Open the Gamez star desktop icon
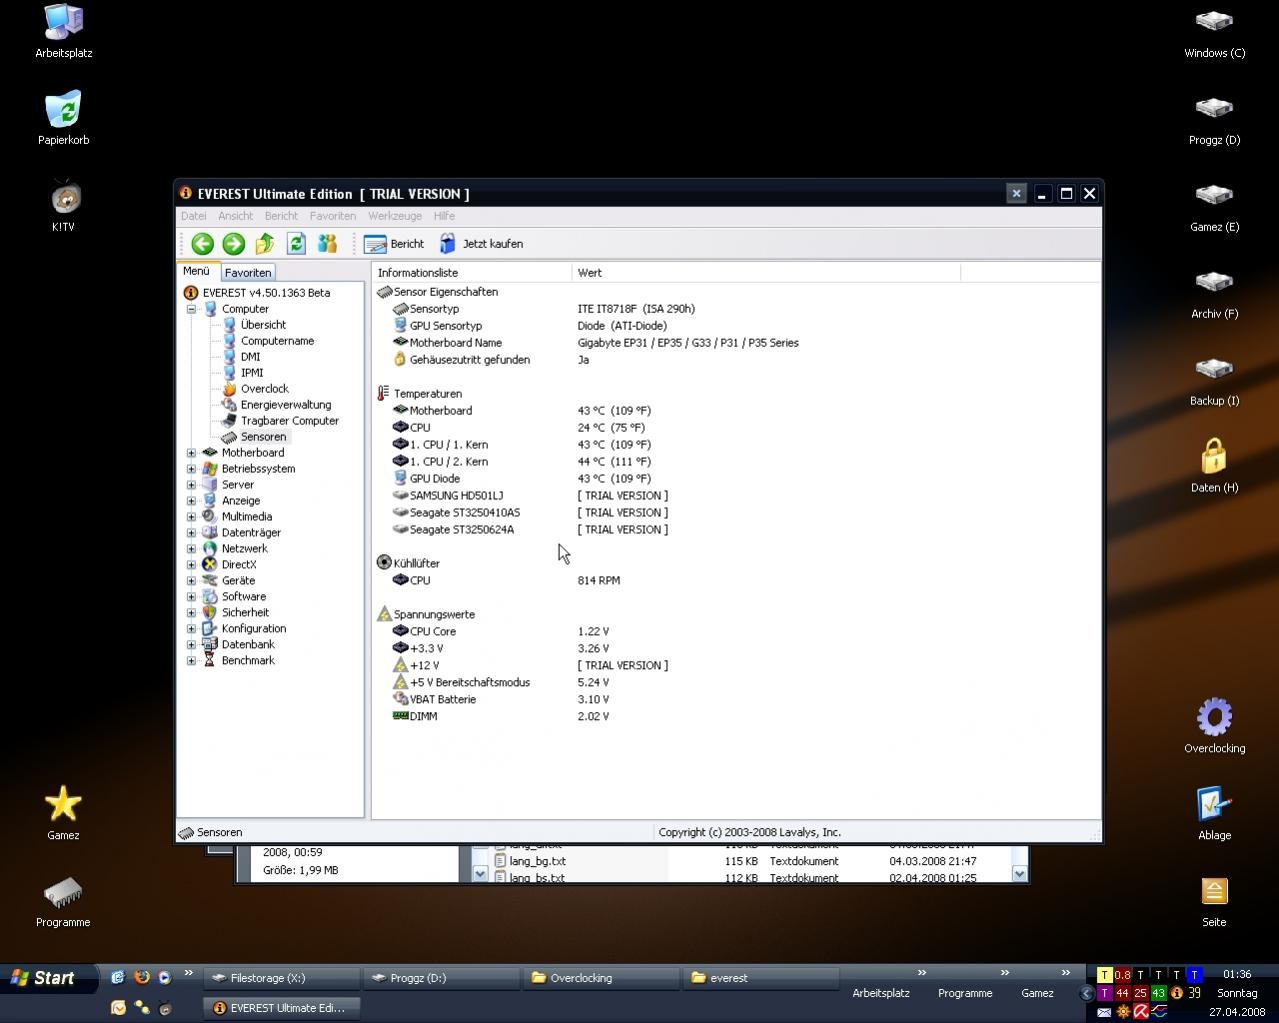 click(x=63, y=812)
